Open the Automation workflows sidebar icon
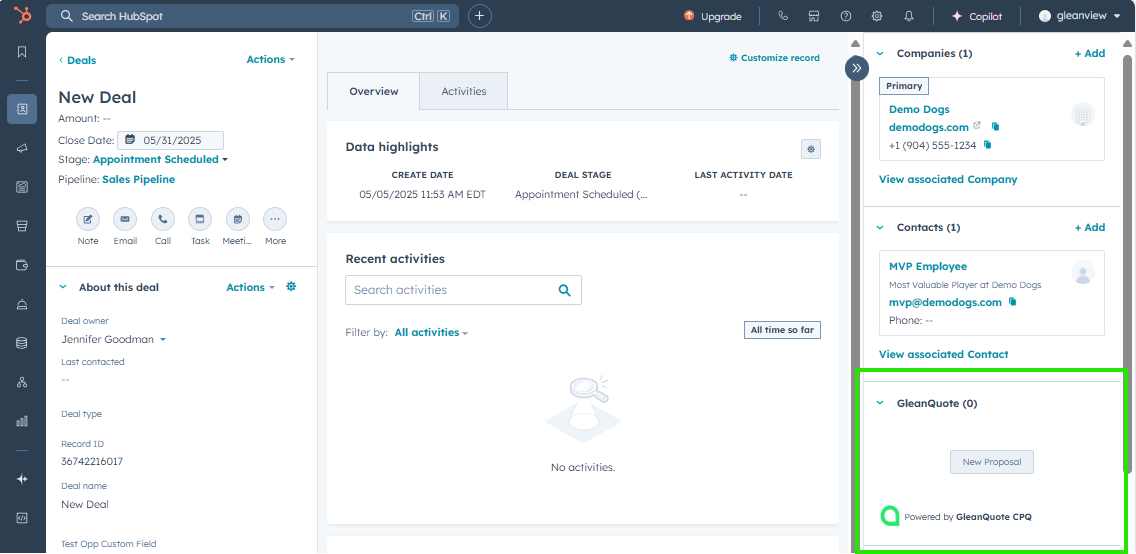 point(22,382)
